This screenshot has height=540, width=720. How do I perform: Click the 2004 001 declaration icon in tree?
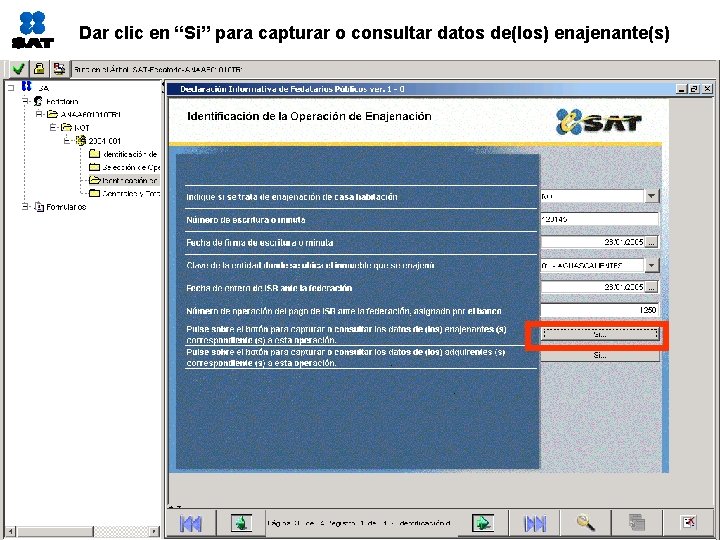coord(81,140)
